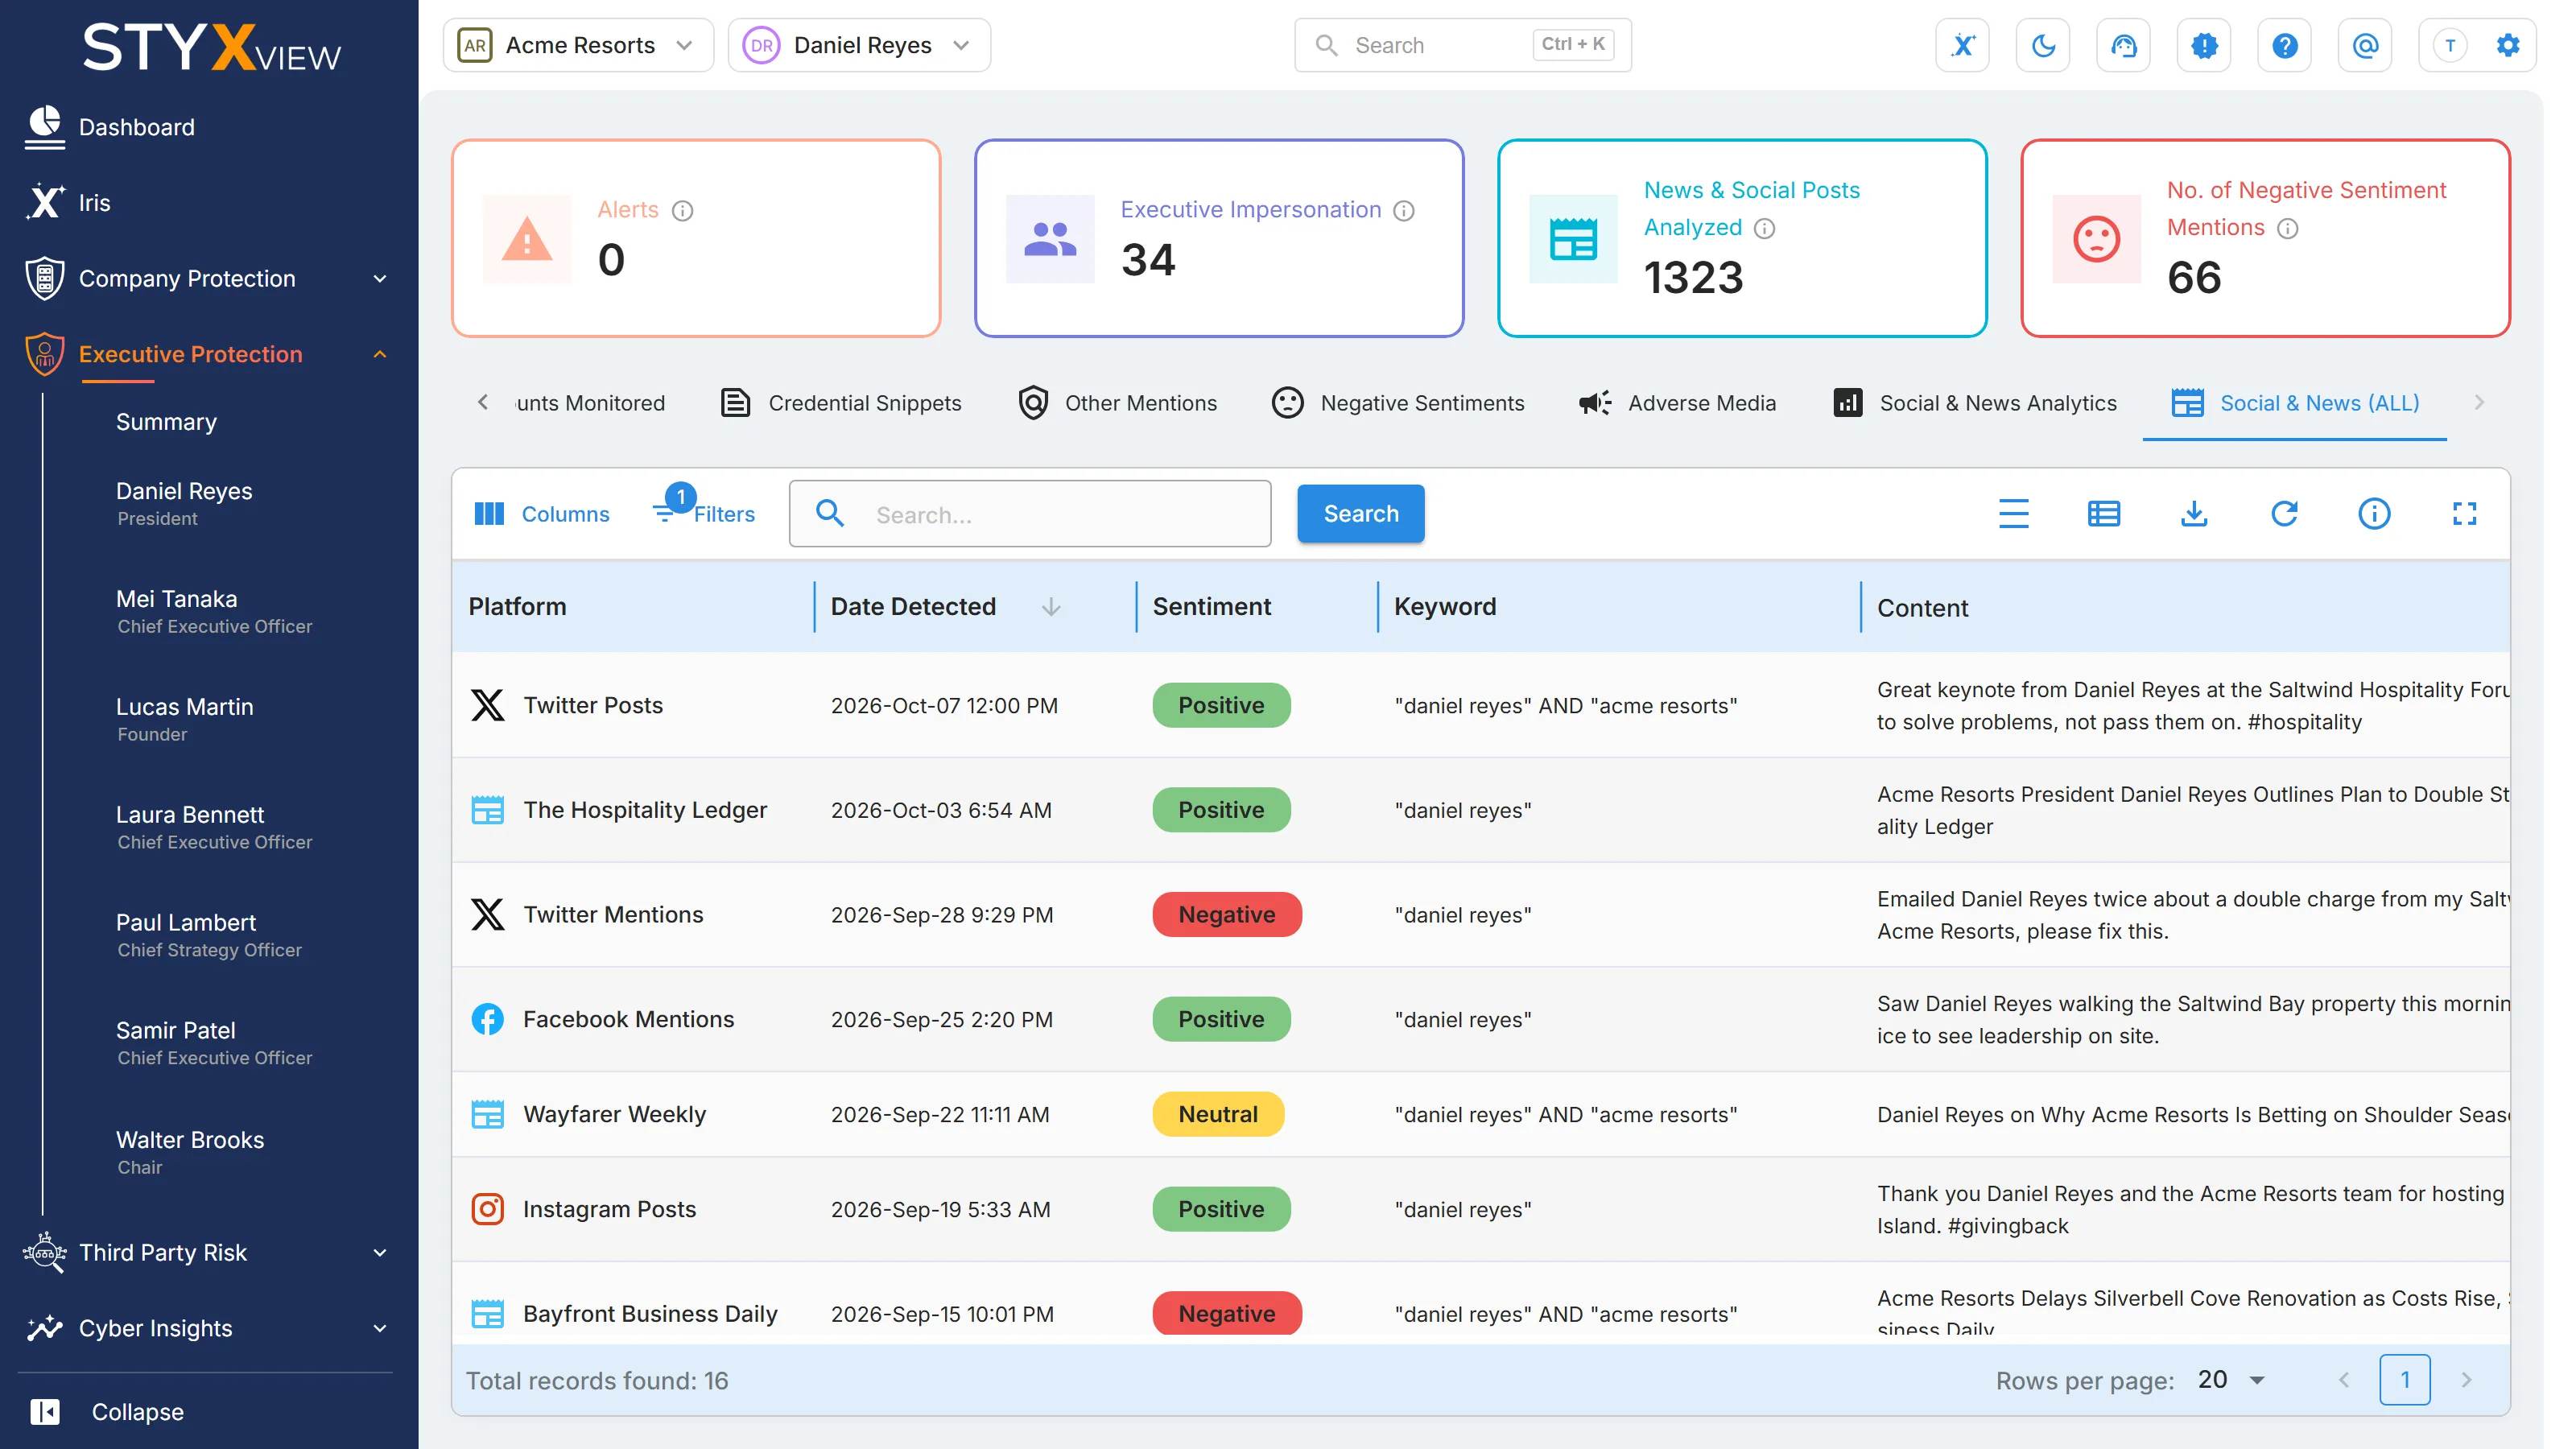This screenshot has height=1449, width=2576.
Task: Refresh the table results
Action: (x=2284, y=514)
